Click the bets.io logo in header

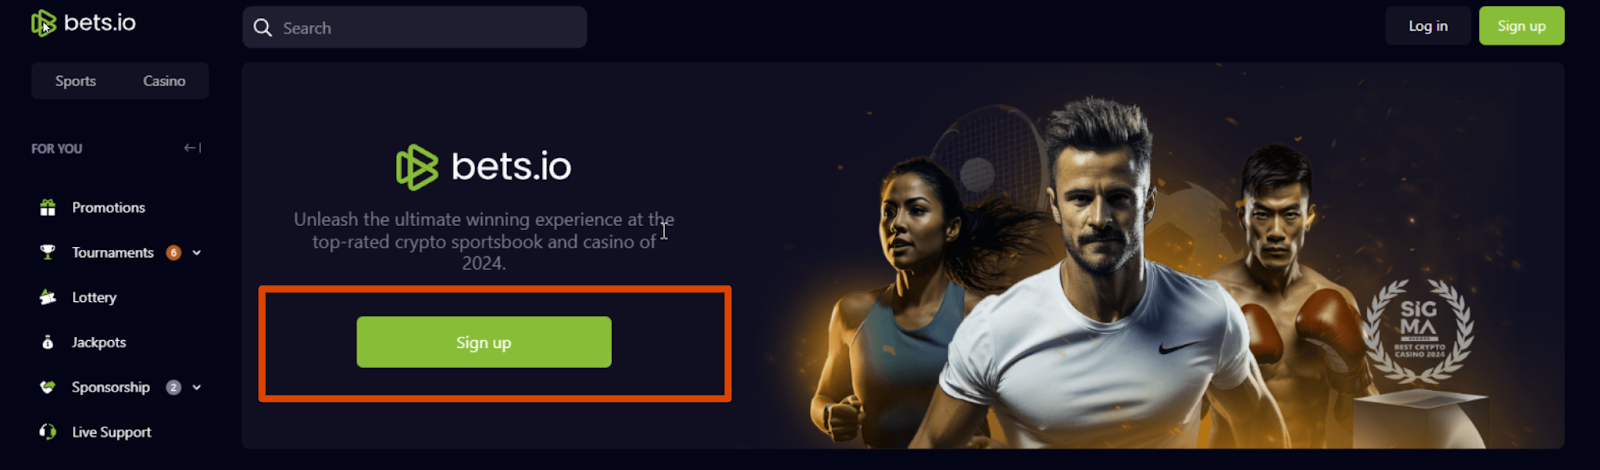84,23
